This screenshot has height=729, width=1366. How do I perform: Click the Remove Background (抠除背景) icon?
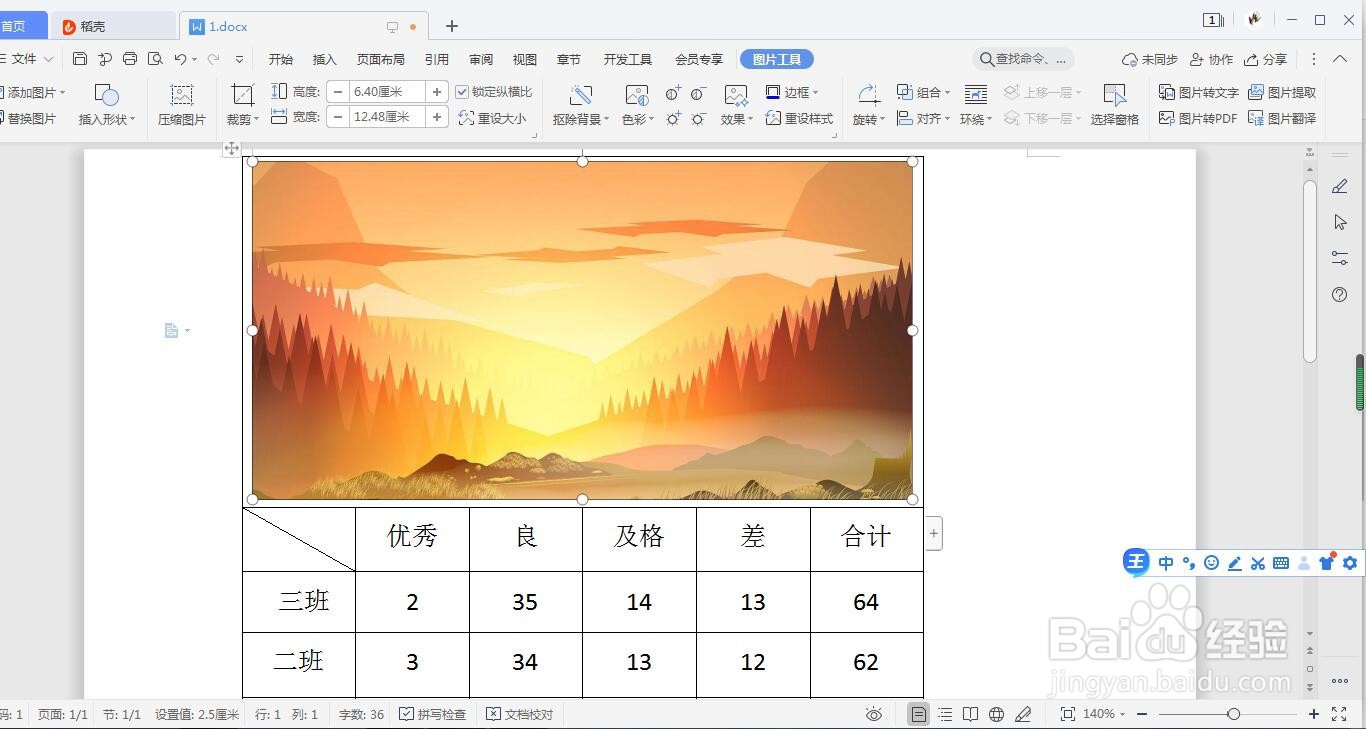(x=581, y=95)
